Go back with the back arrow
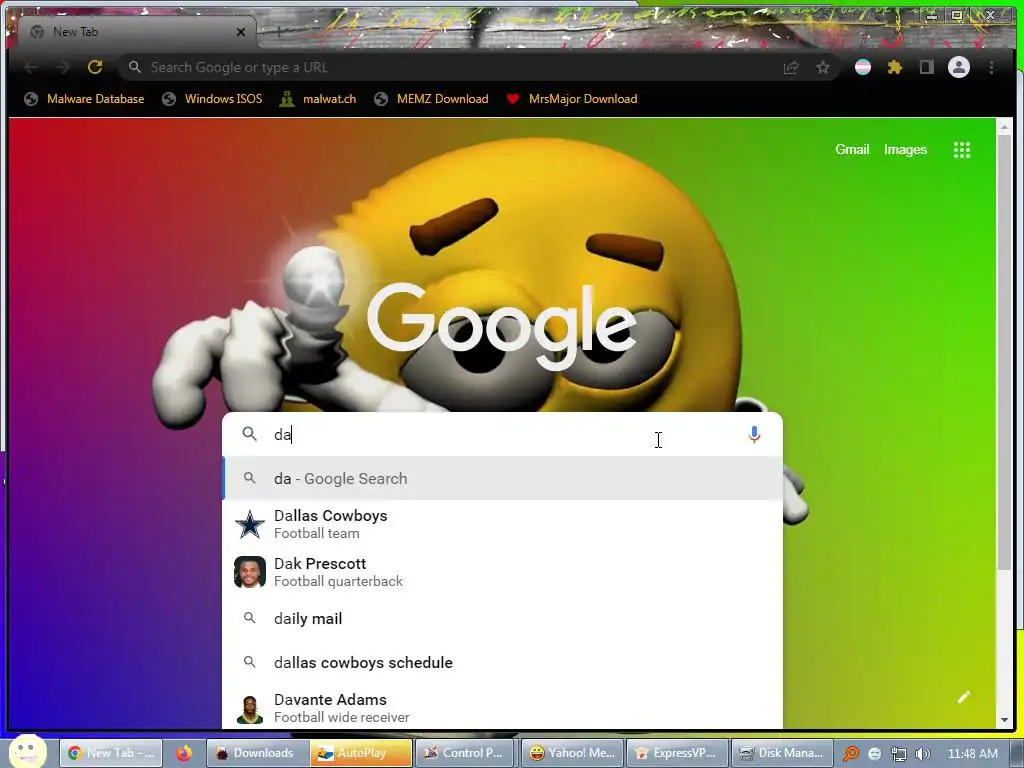Screen dimensions: 1024x768 pyautogui.click(x=31, y=67)
